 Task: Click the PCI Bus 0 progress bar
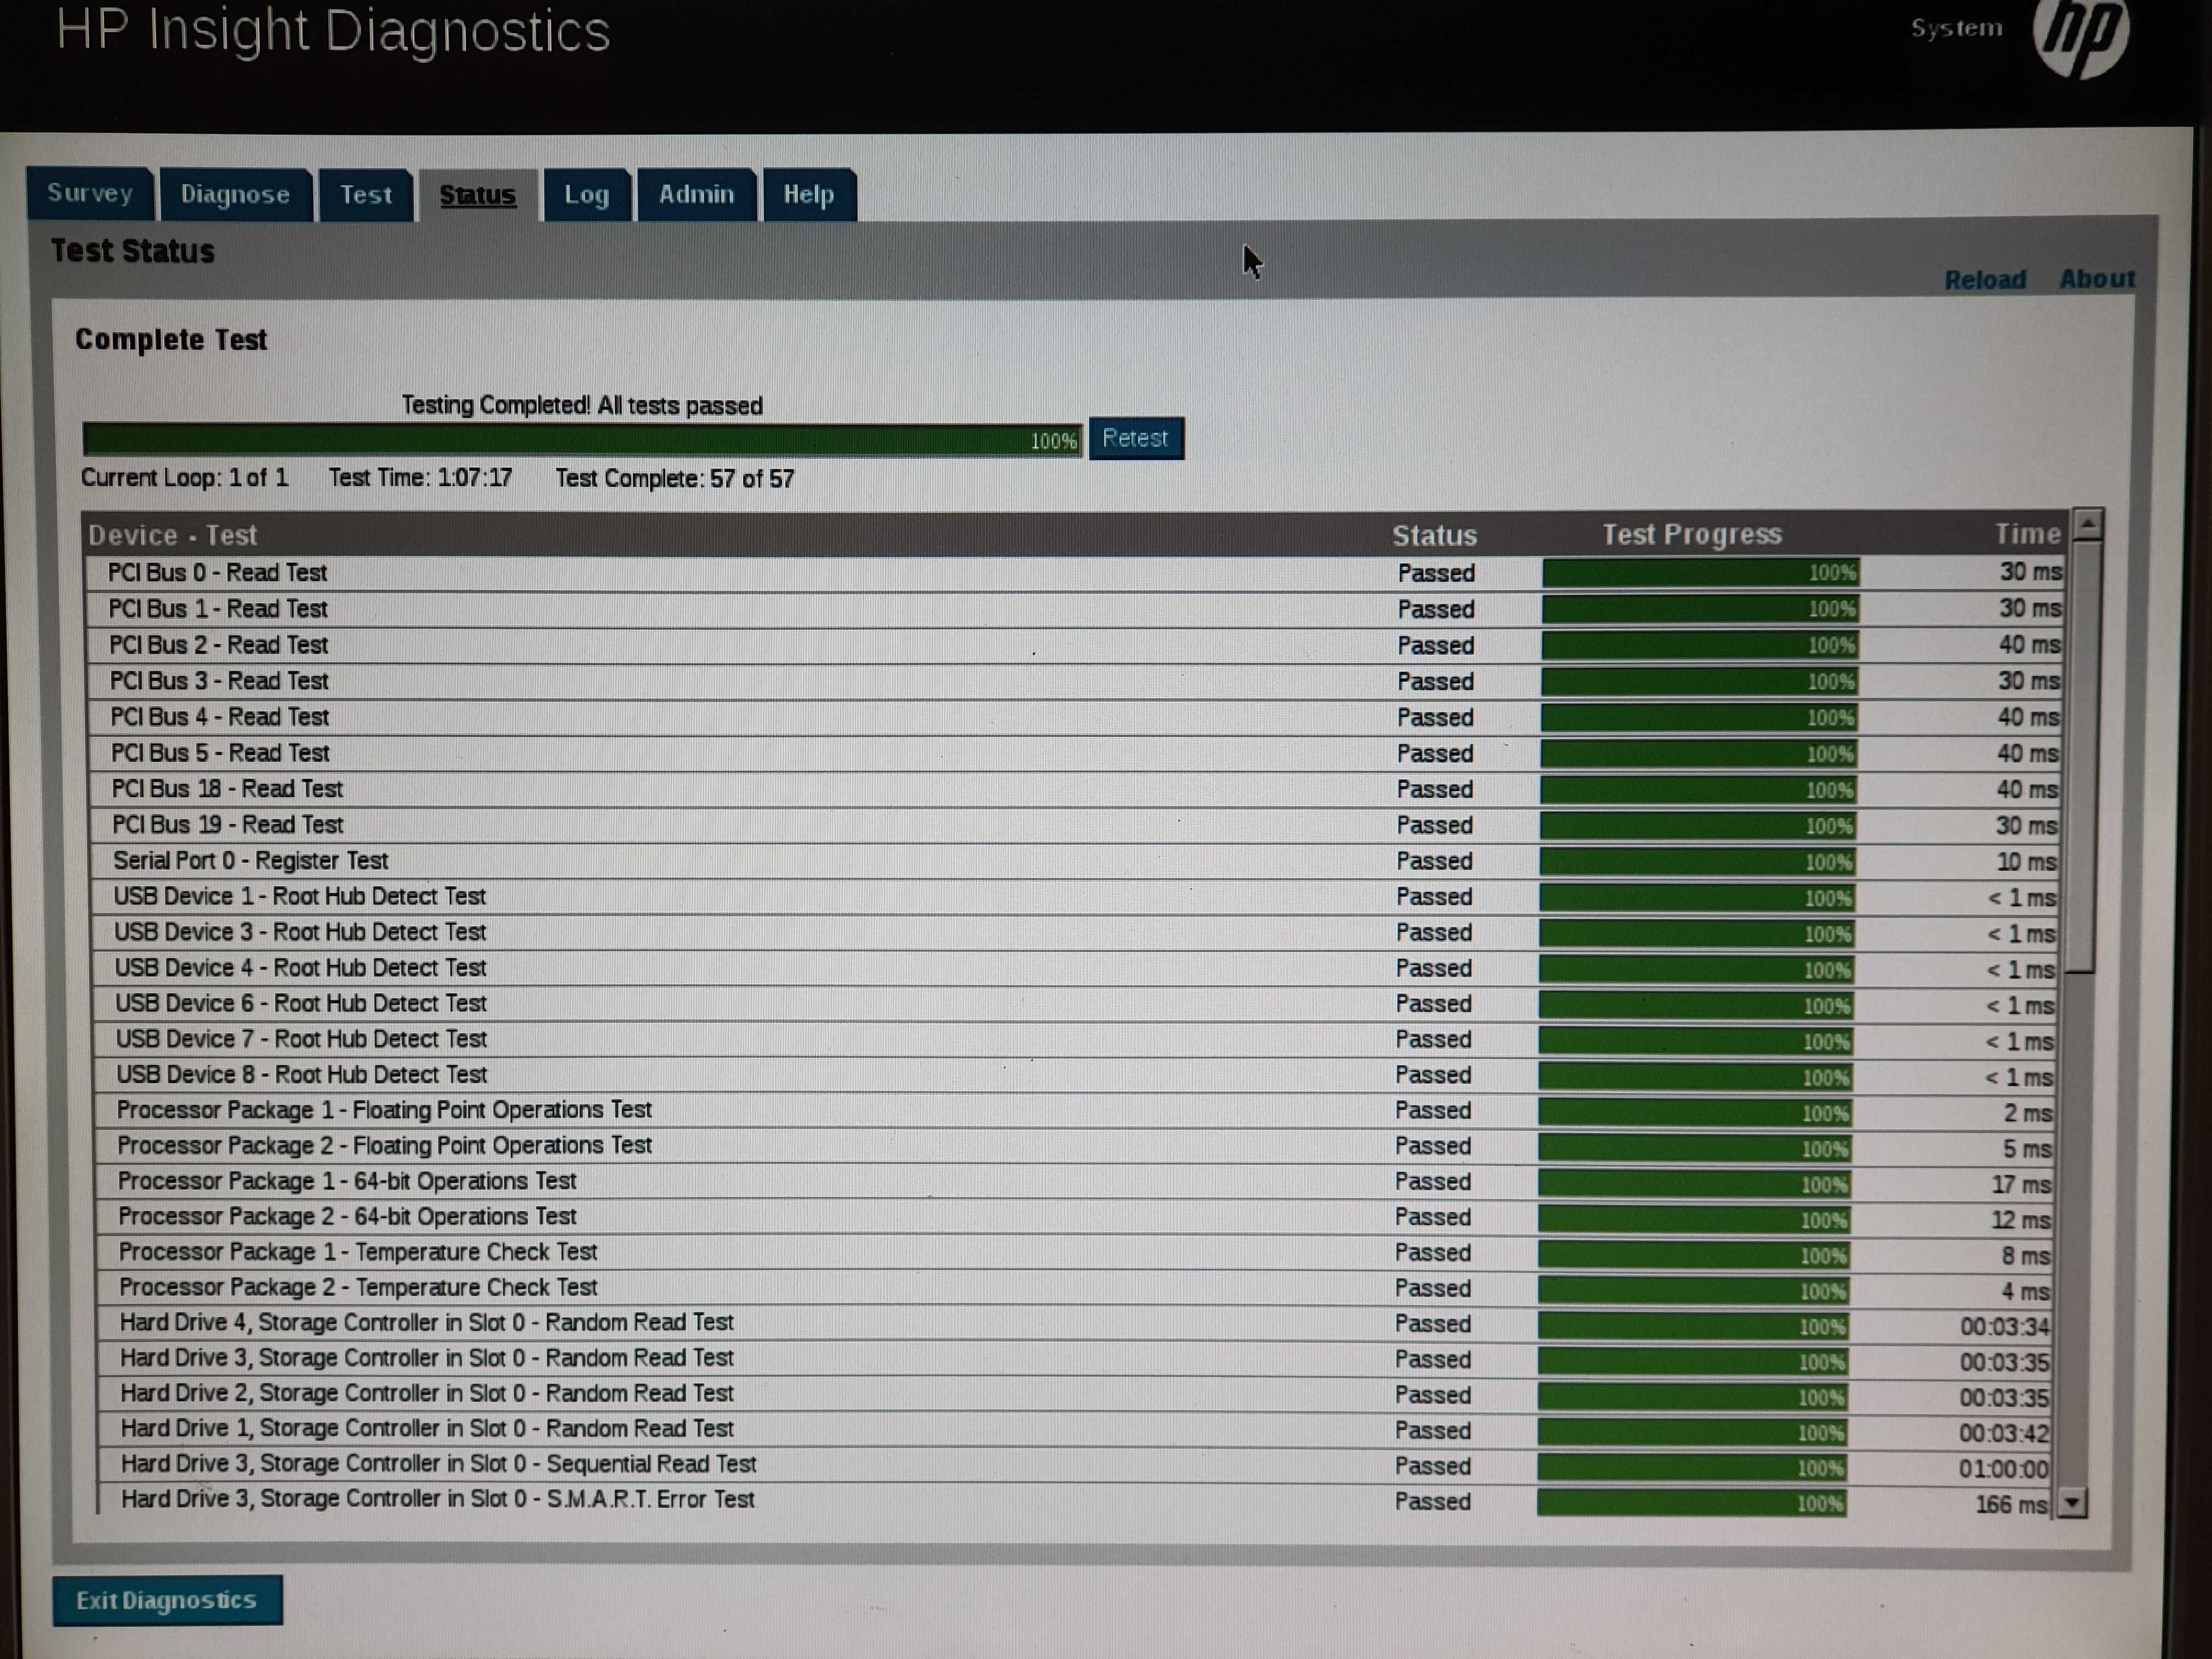pyautogui.click(x=1700, y=573)
